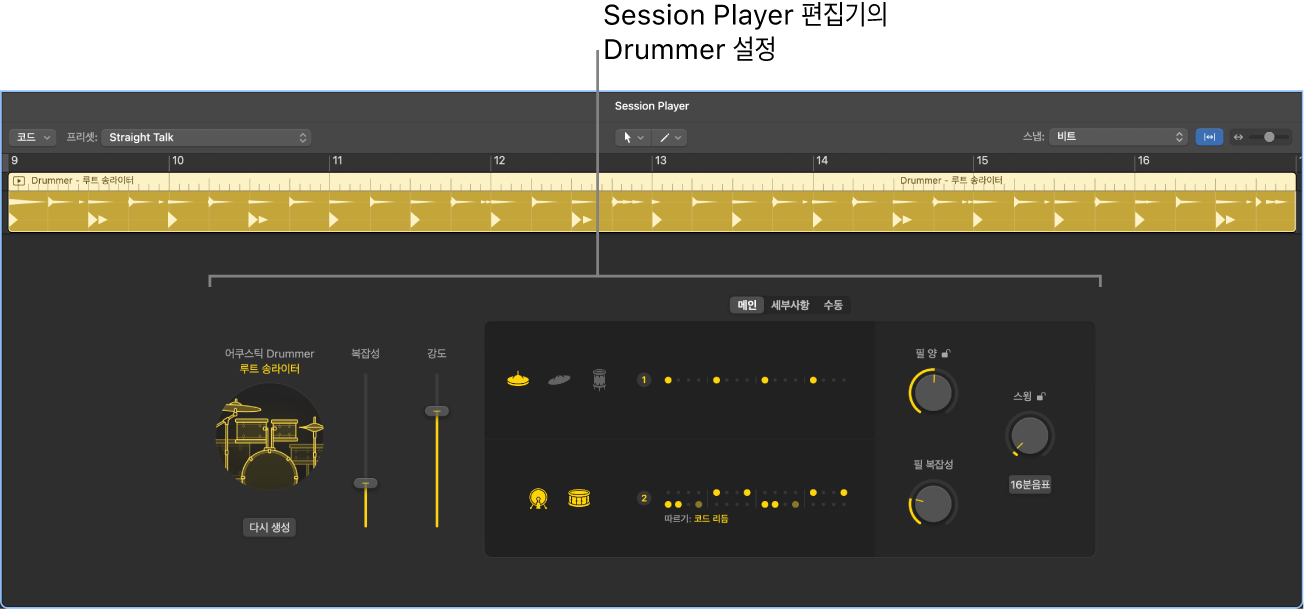Toggle the lock icon beside 필 양
1306x609 pixels.
click(946, 353)
